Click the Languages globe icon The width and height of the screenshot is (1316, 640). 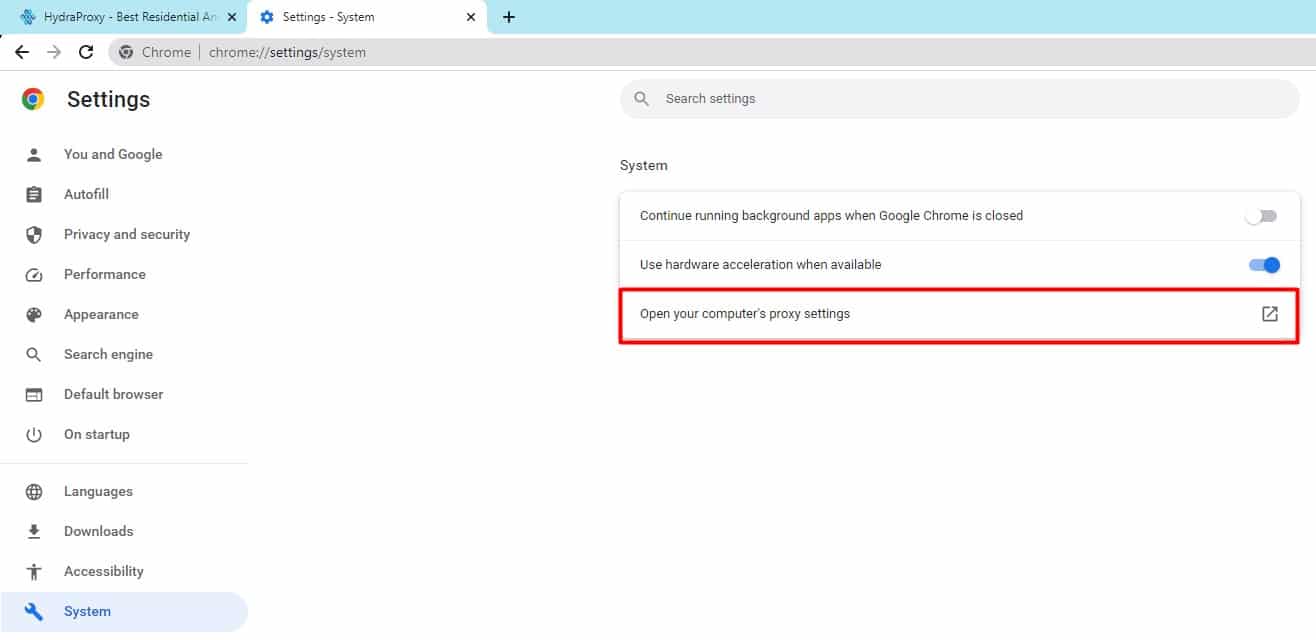35,491
